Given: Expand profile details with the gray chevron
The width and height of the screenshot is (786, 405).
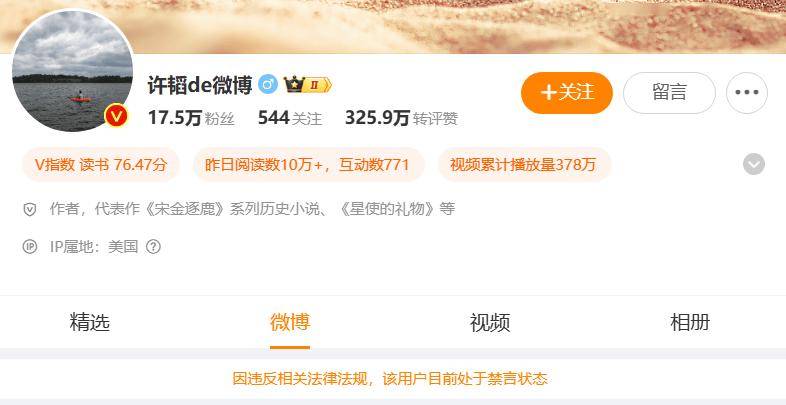Looking at the screenshot, I should point(754,164).
